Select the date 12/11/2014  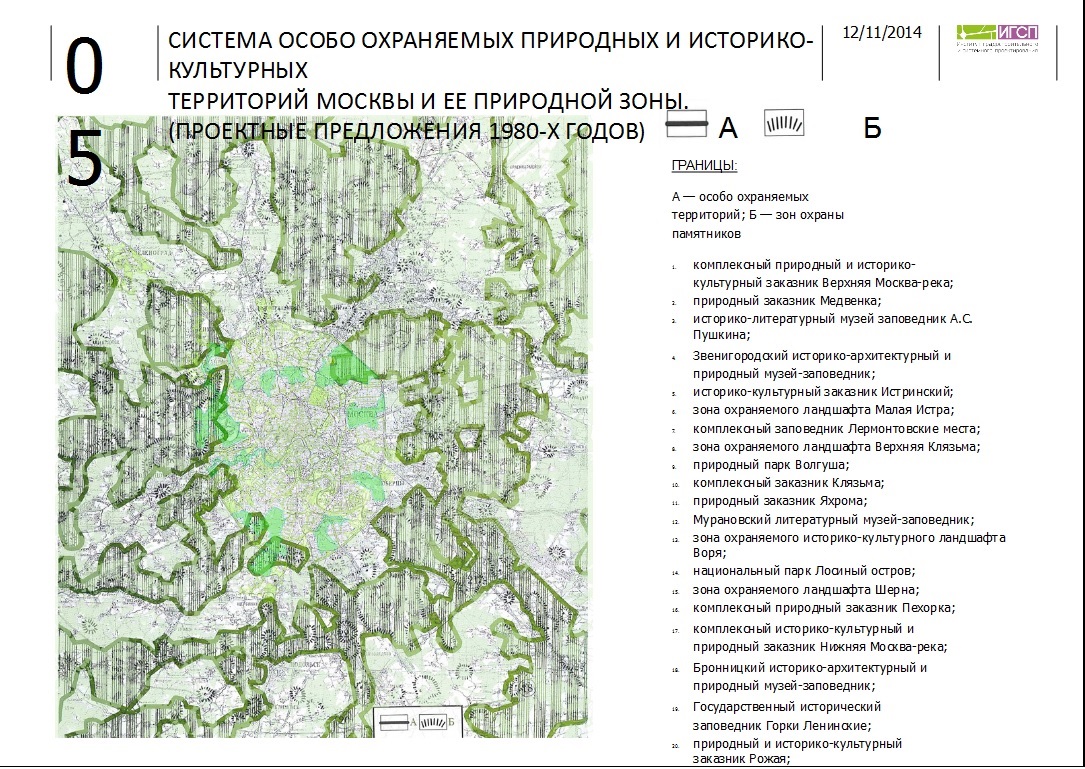[x=882, y=32]
